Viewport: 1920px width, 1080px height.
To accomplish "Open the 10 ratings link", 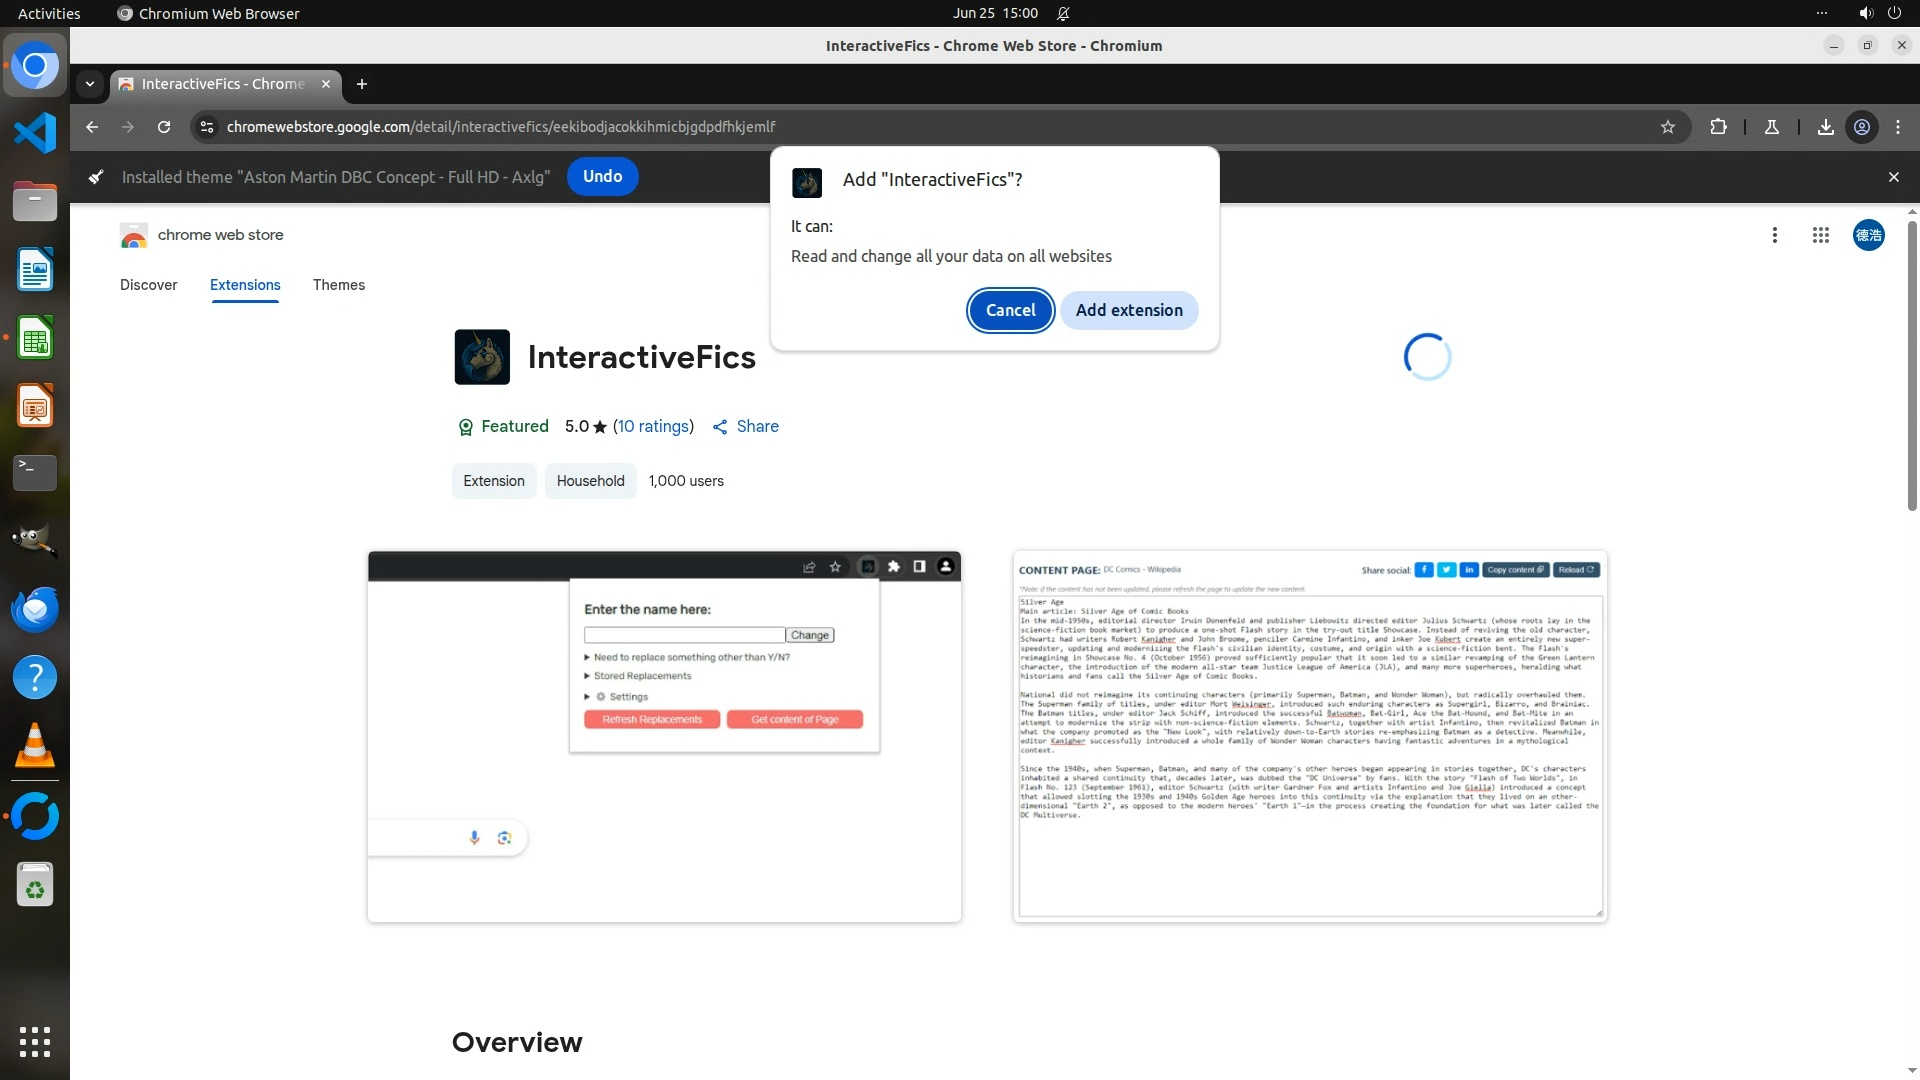I will (x=653, y=426).
